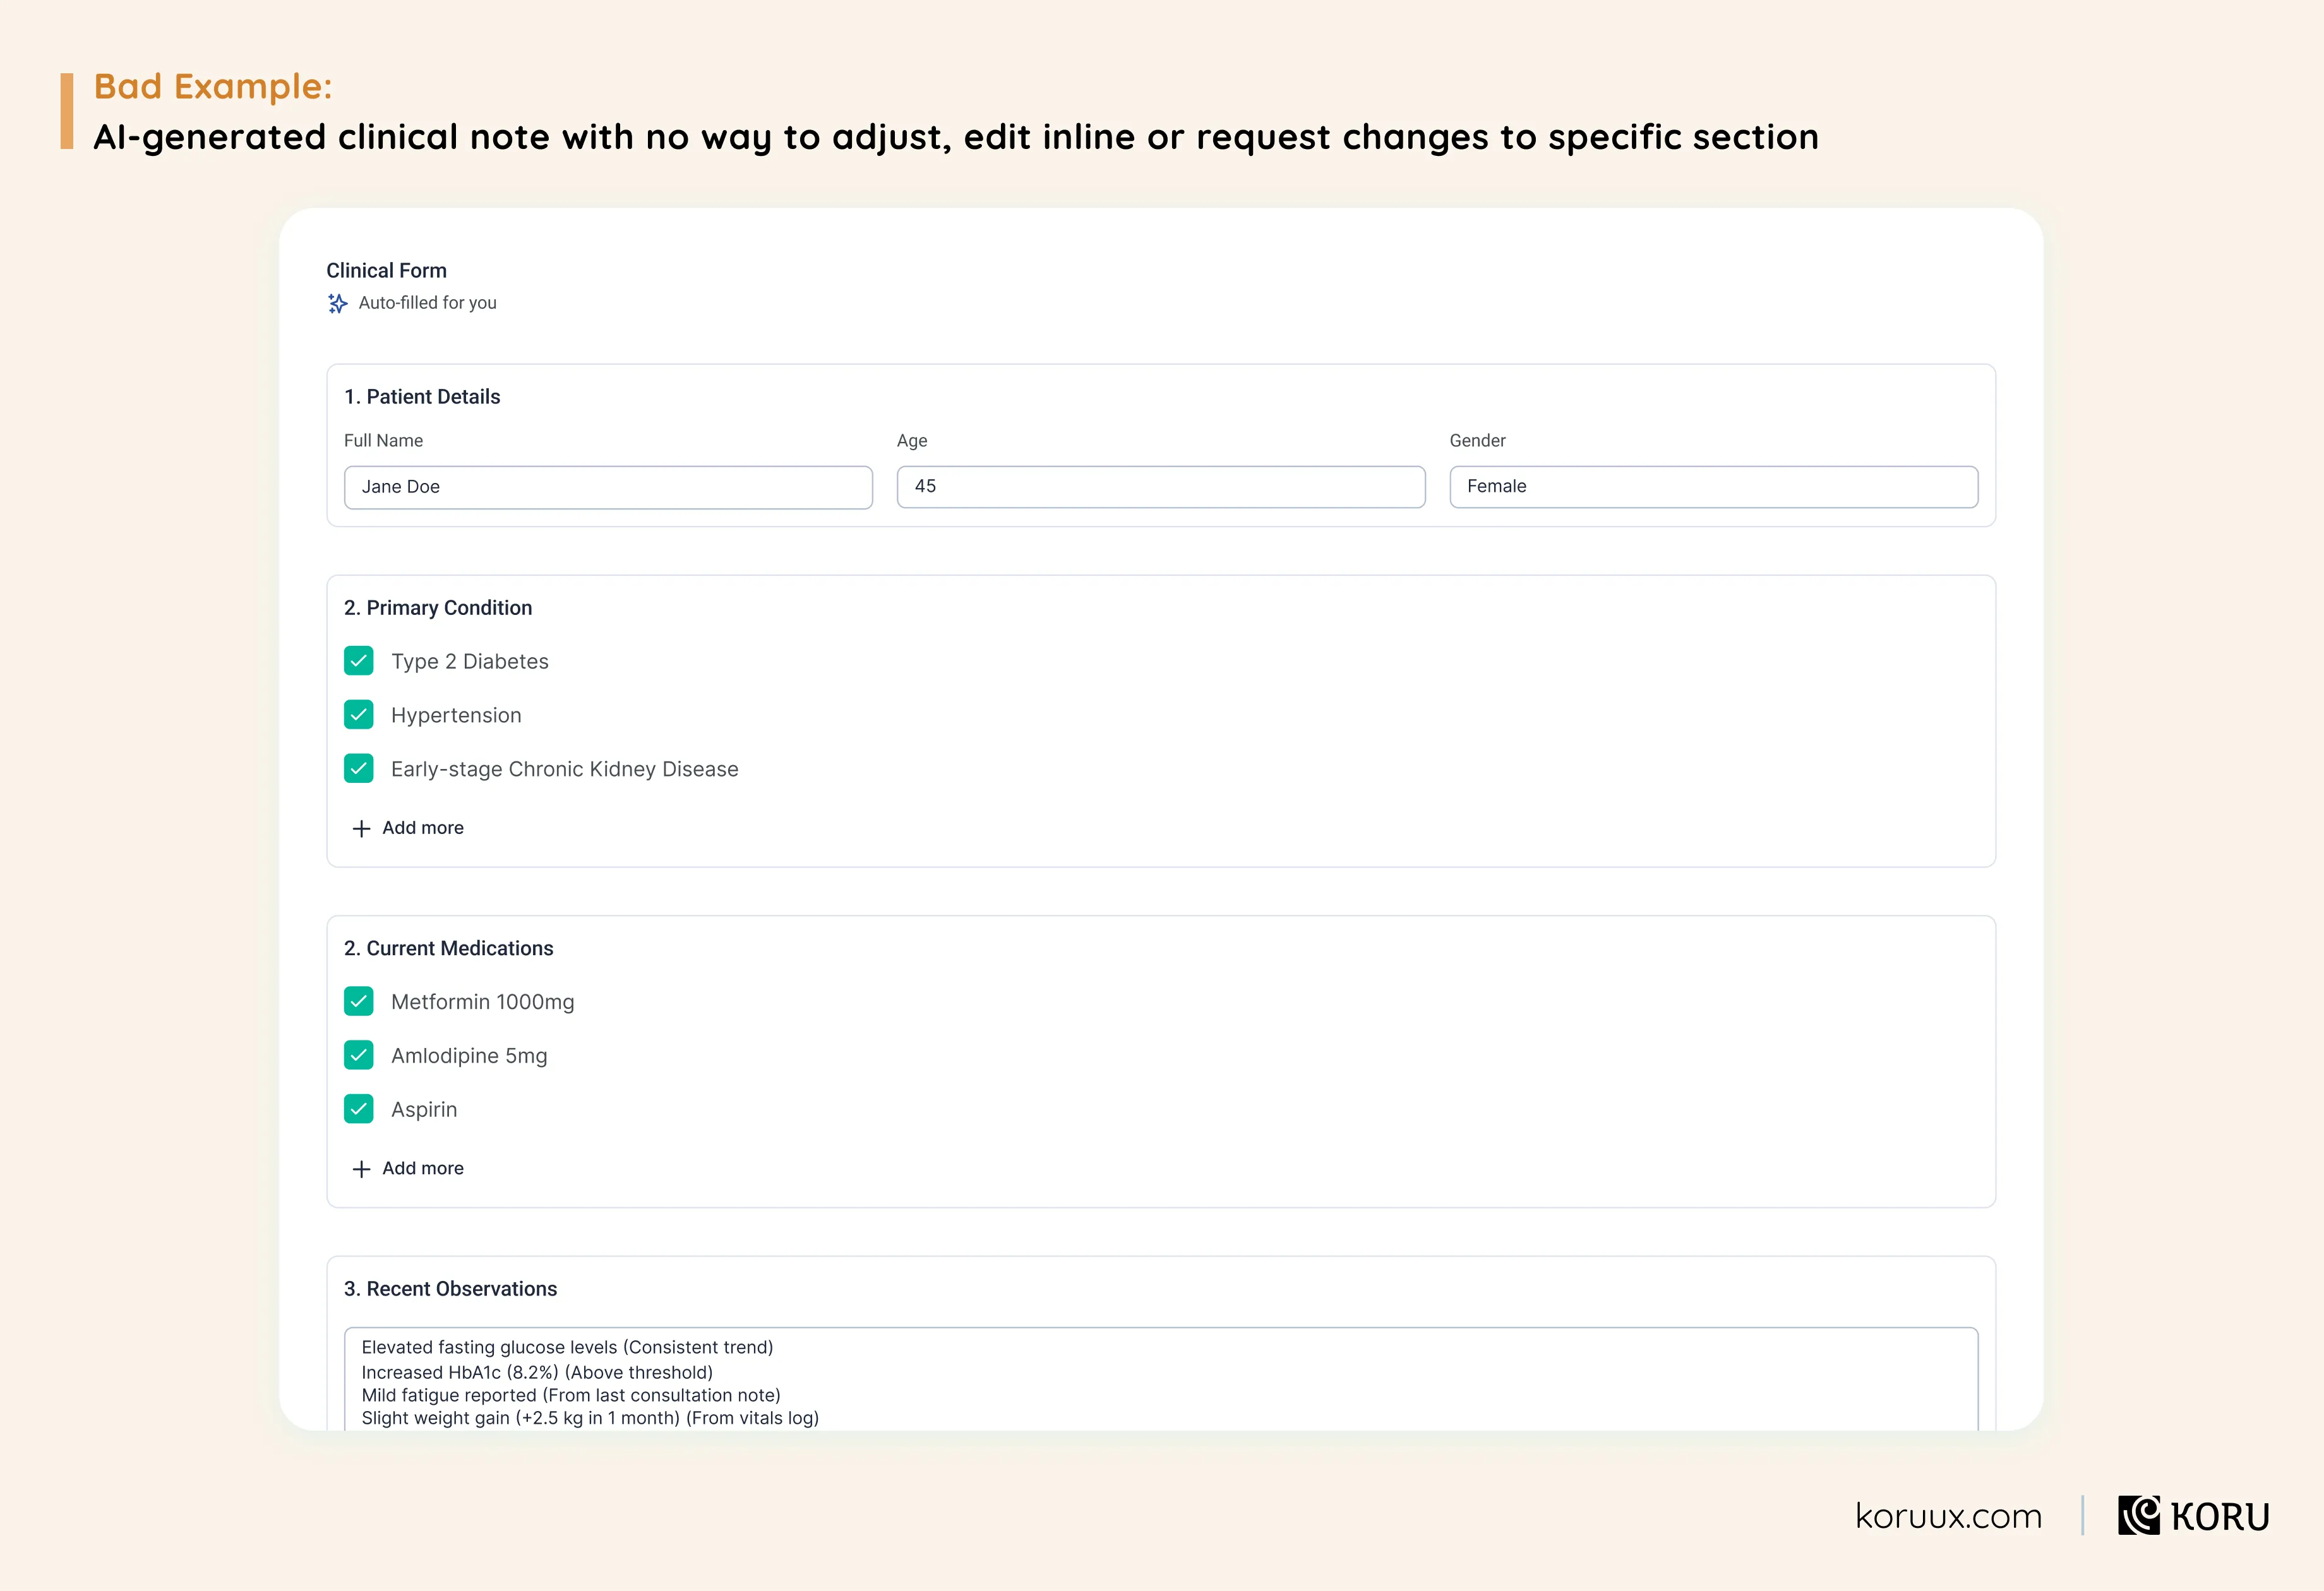Click the 'Auto-filled for you' label
The height and width of the screenshot is (1591, 2324).
[x=428, y=303]
